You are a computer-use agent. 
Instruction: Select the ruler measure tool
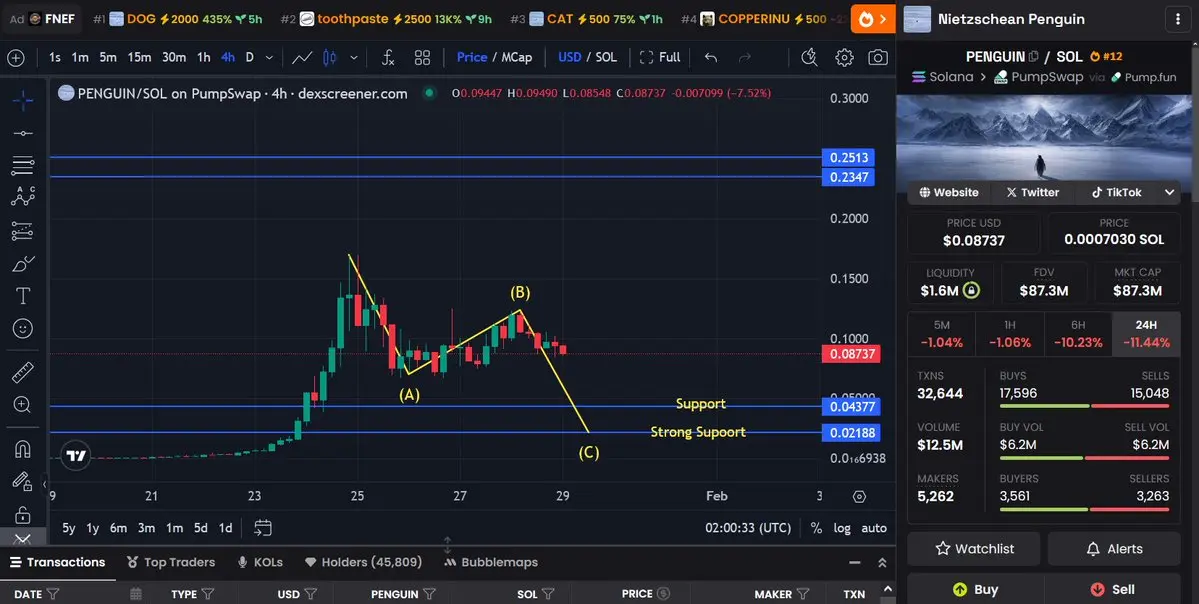pos(23,372)
